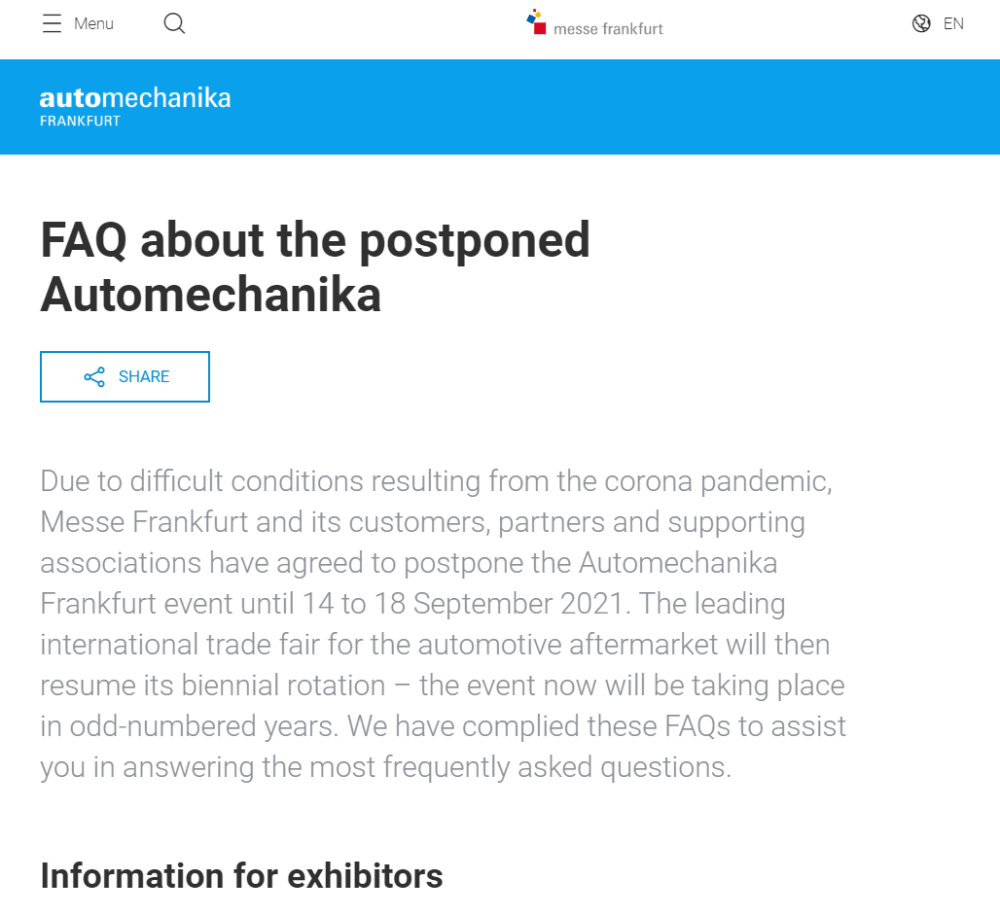Switch language via EN selector
Viewport: 1000px width, 915px height.
click(x=953, y=24)
